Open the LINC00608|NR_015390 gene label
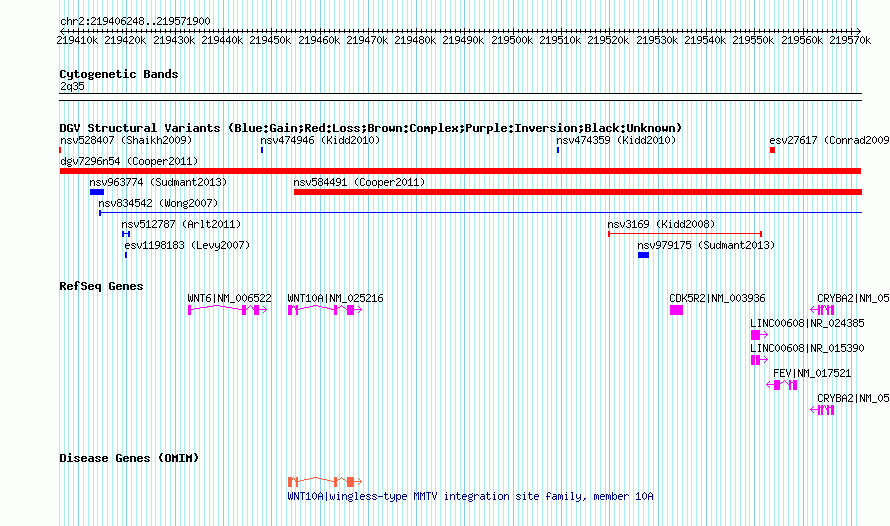Screen dimensions: 890x526 click(807, 348)
